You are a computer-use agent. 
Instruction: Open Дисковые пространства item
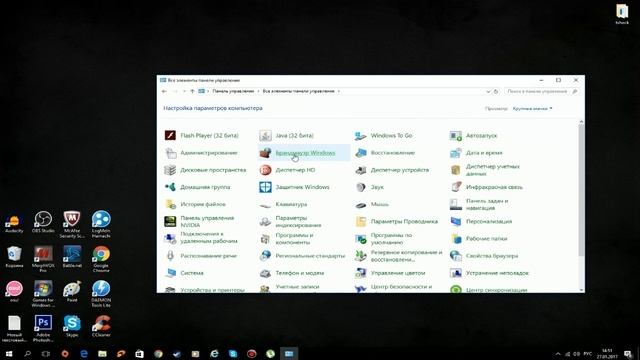coord(205,170)
